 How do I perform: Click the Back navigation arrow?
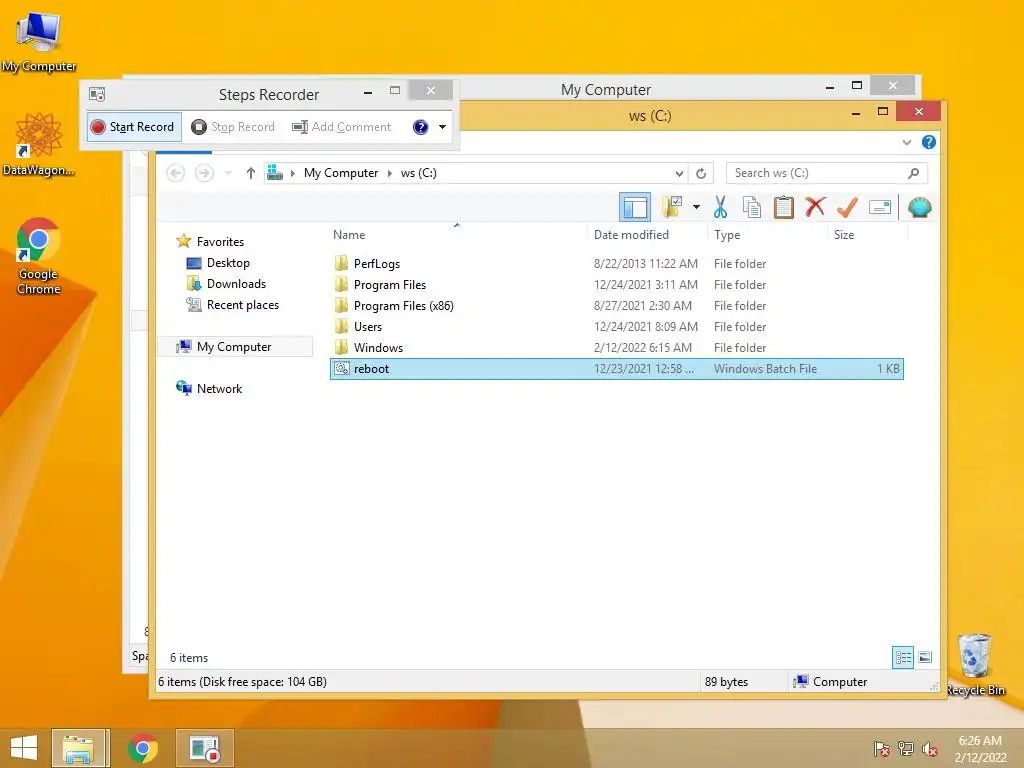(175, 173)
